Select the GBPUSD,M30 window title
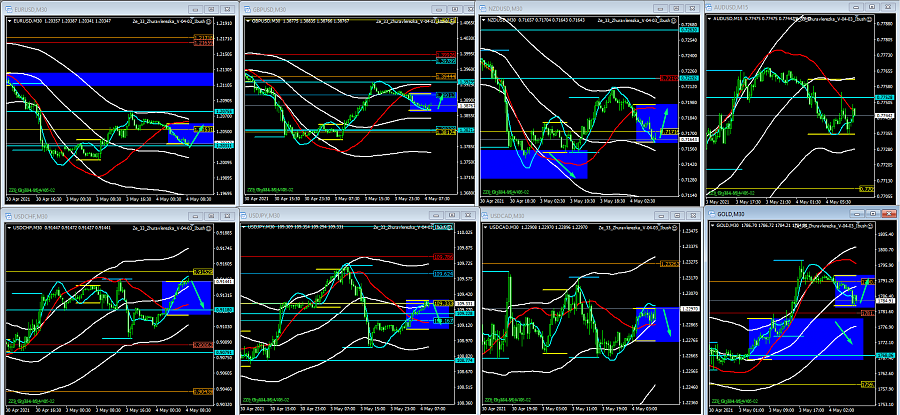Image resolution: width=900 pixels, height=415 pixels. (x=269, y=10)
